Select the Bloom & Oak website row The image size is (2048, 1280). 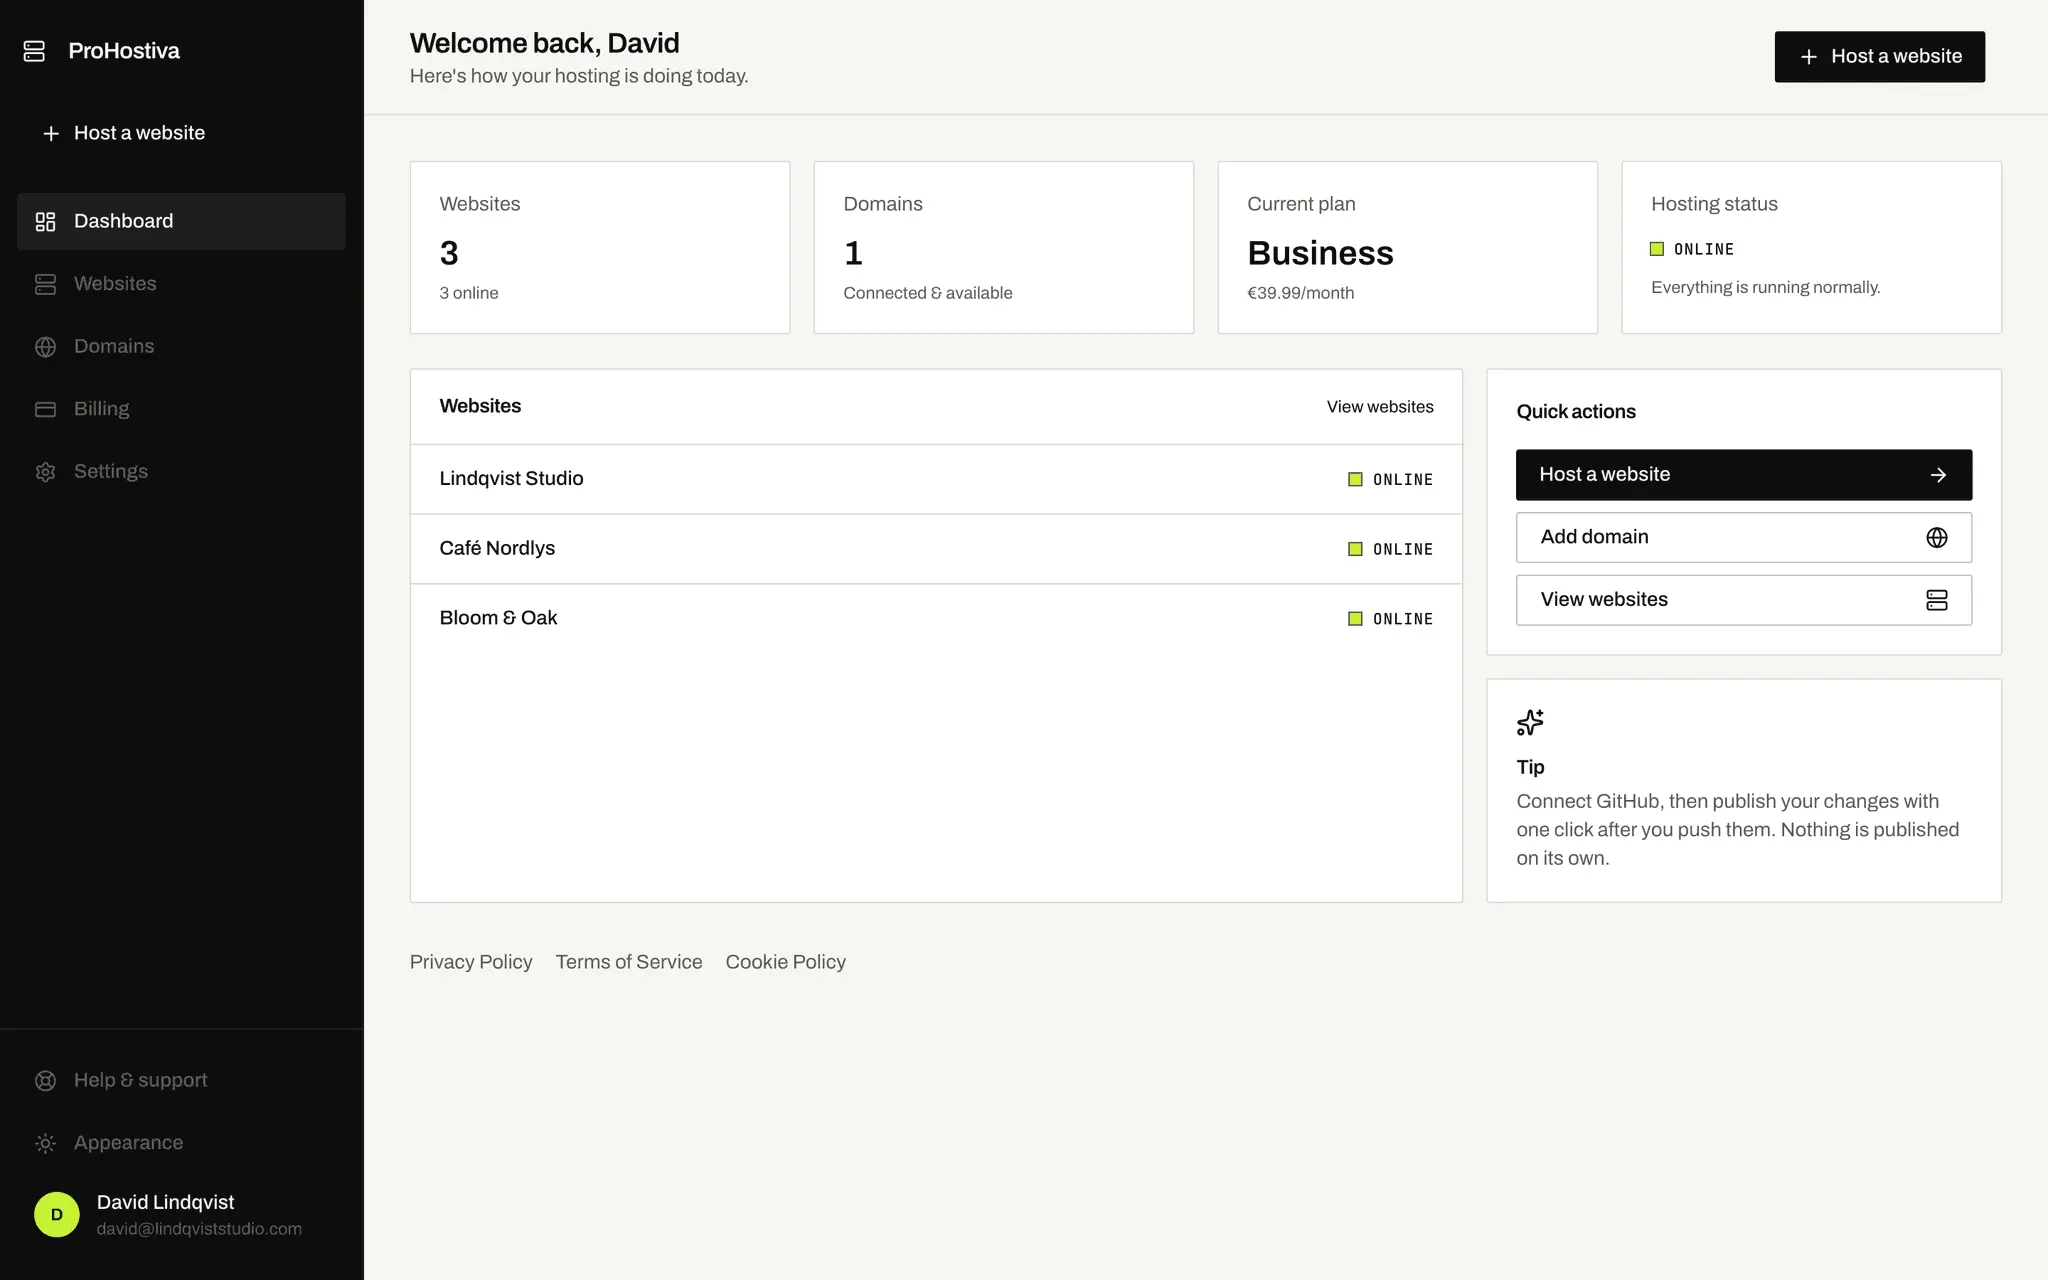pos(936,618)
